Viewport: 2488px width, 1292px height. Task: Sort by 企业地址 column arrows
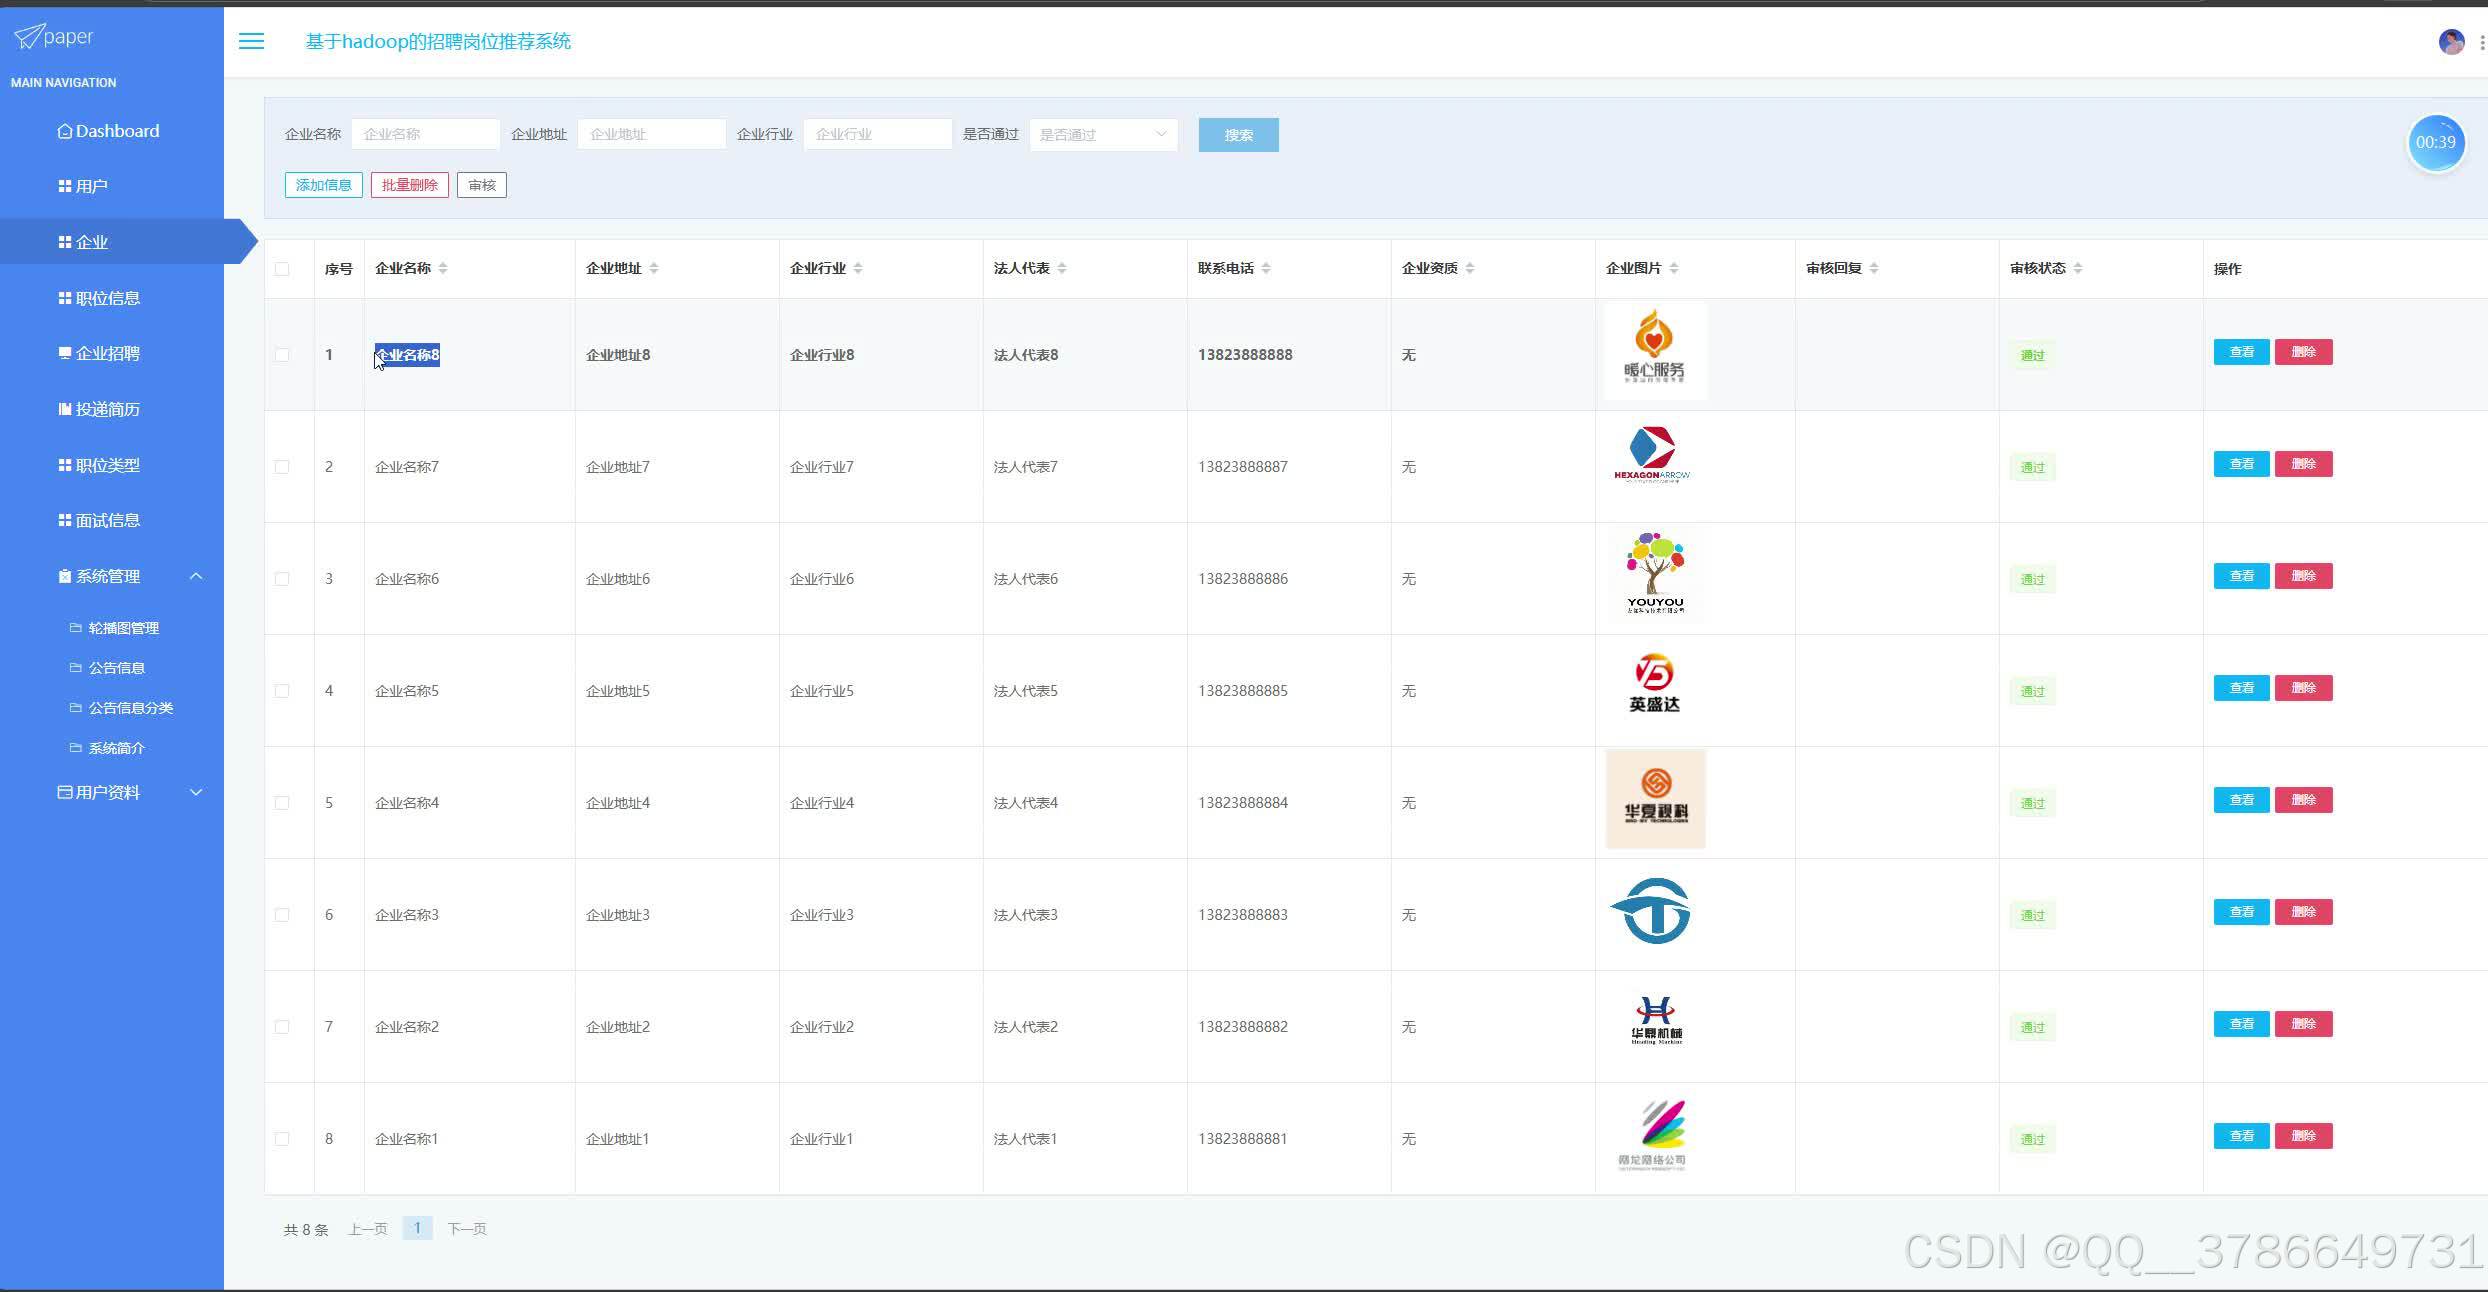tap(654, 268)
